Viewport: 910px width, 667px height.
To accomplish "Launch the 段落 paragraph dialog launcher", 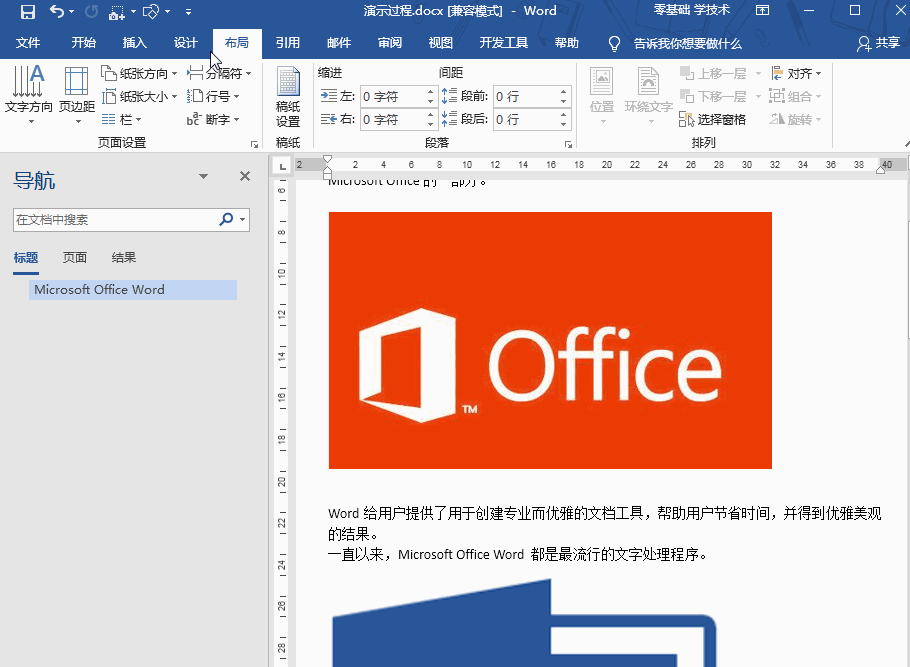I will (568, 144).
